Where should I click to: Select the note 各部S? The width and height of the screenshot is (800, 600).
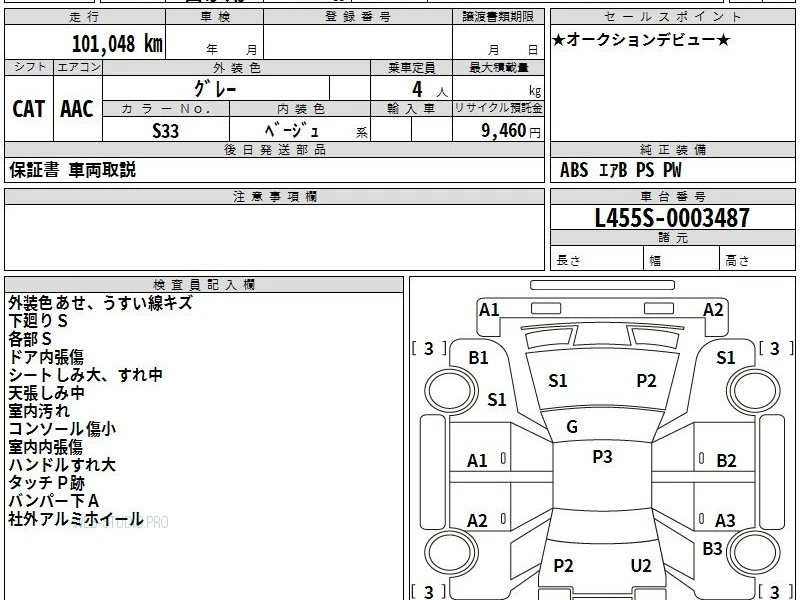click(30, 339)
